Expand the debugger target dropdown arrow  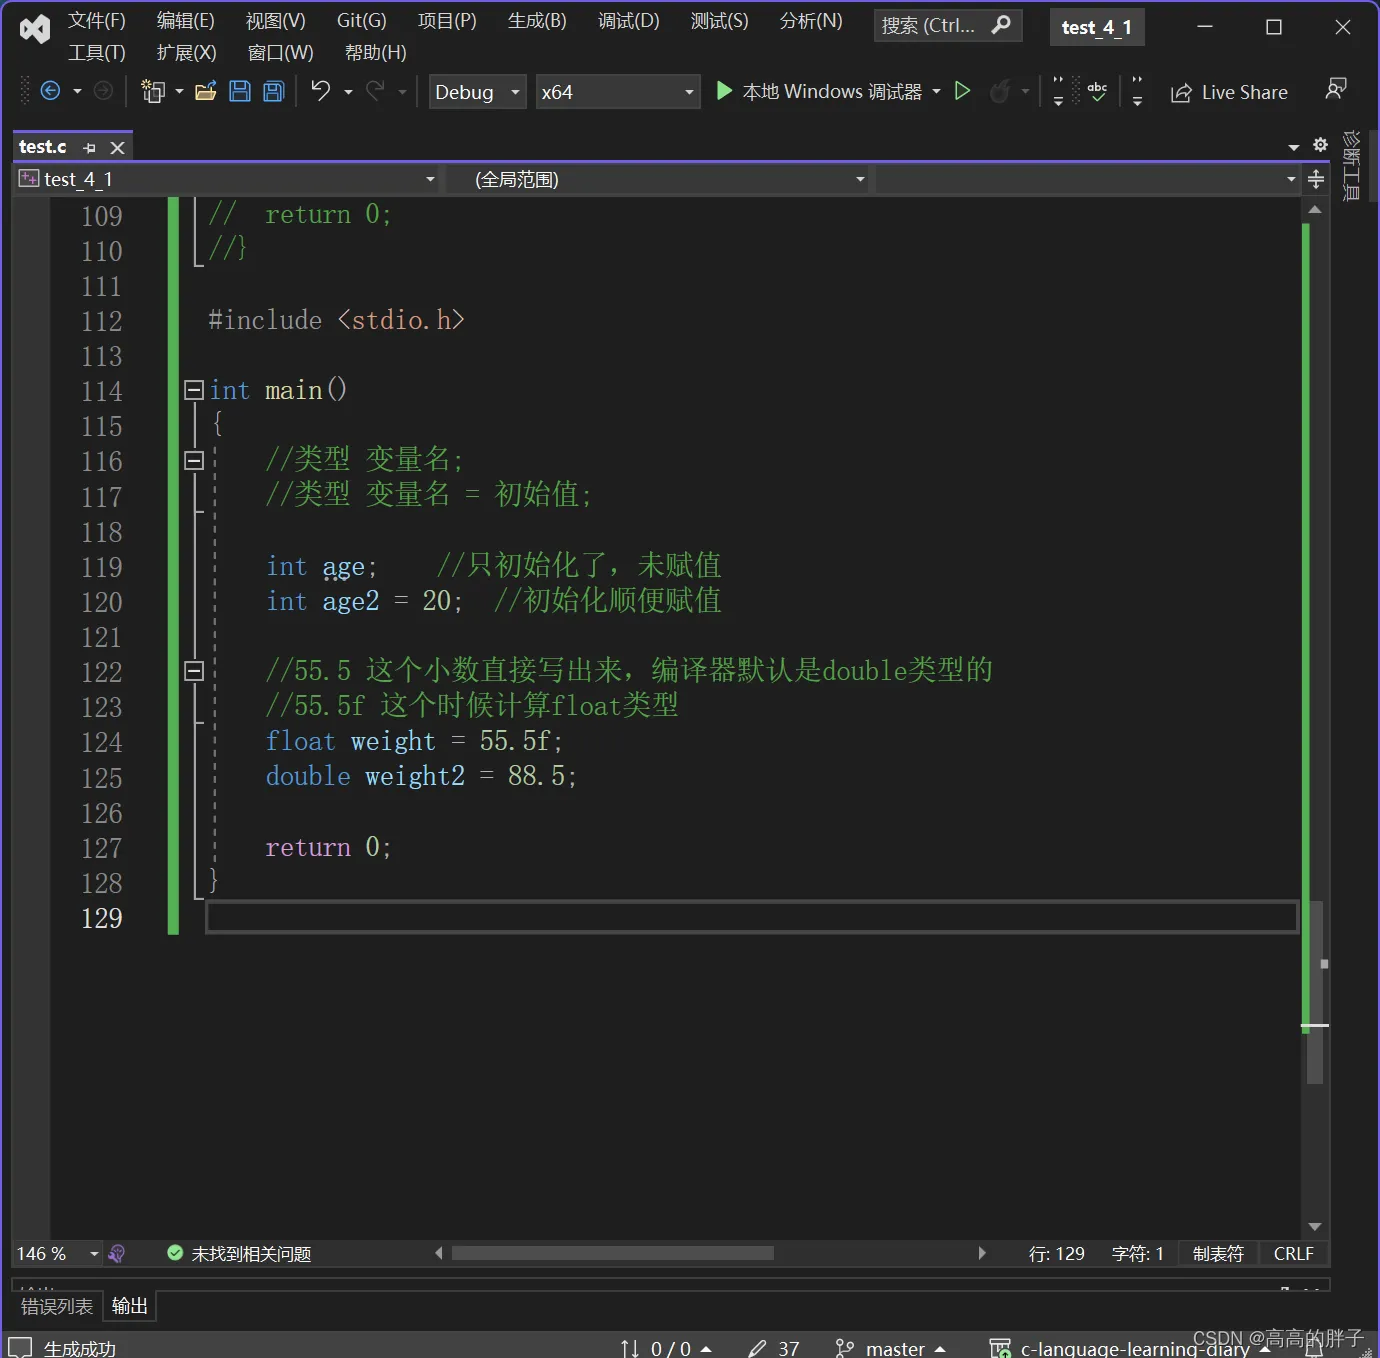[x=936, y=91]
